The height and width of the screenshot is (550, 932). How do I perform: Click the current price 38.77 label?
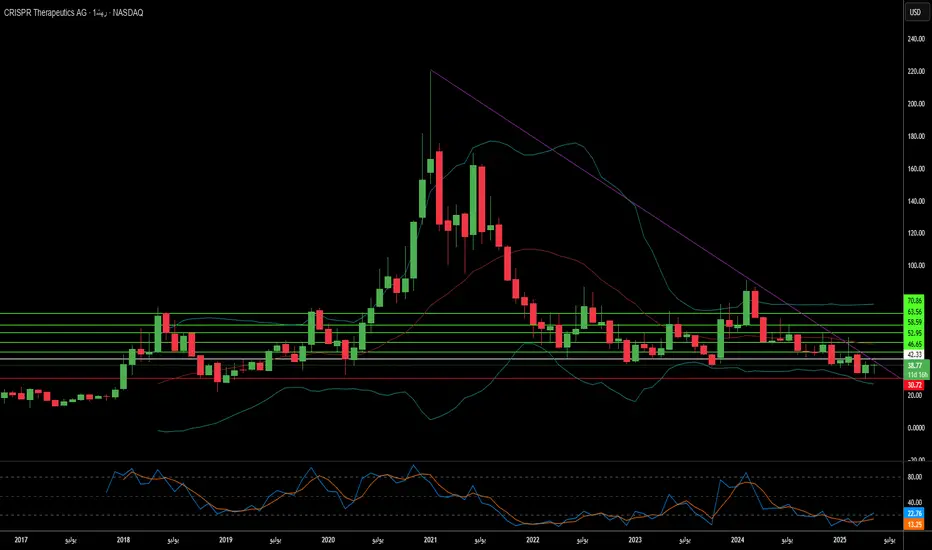(x=915, y=366)
